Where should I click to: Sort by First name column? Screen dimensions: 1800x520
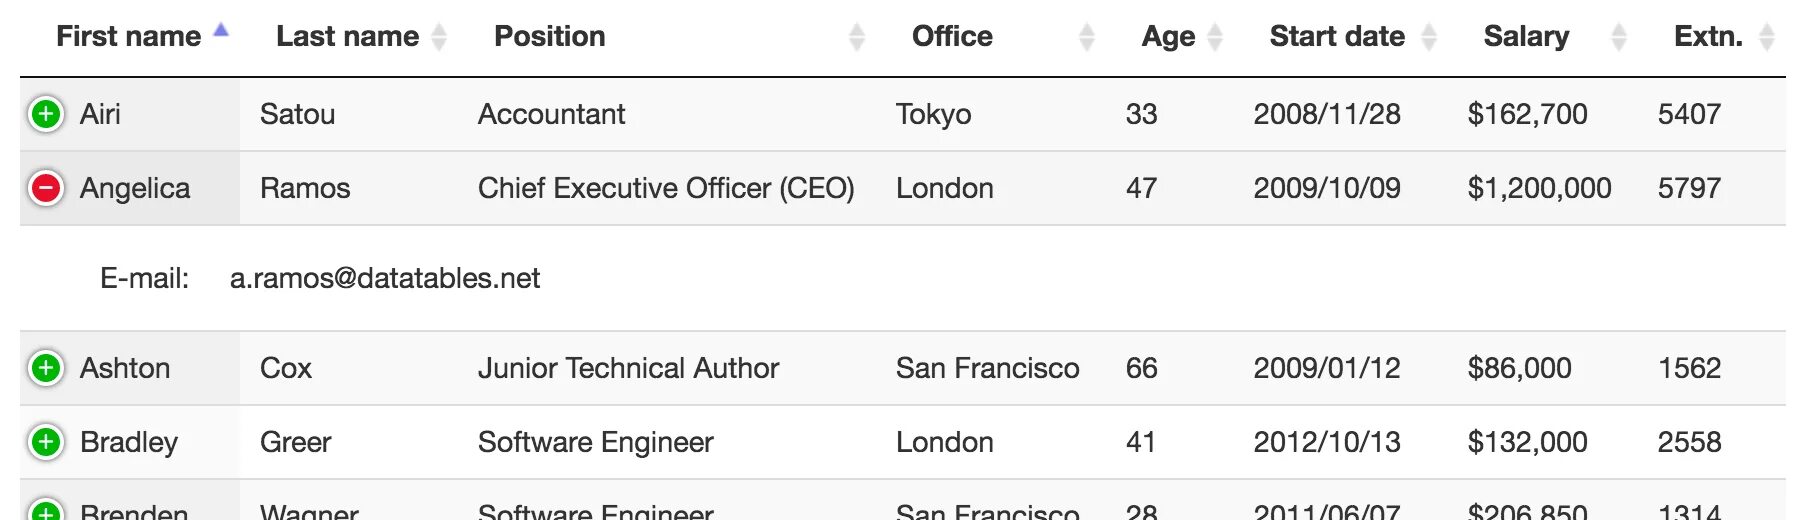[x=129, y=36]
